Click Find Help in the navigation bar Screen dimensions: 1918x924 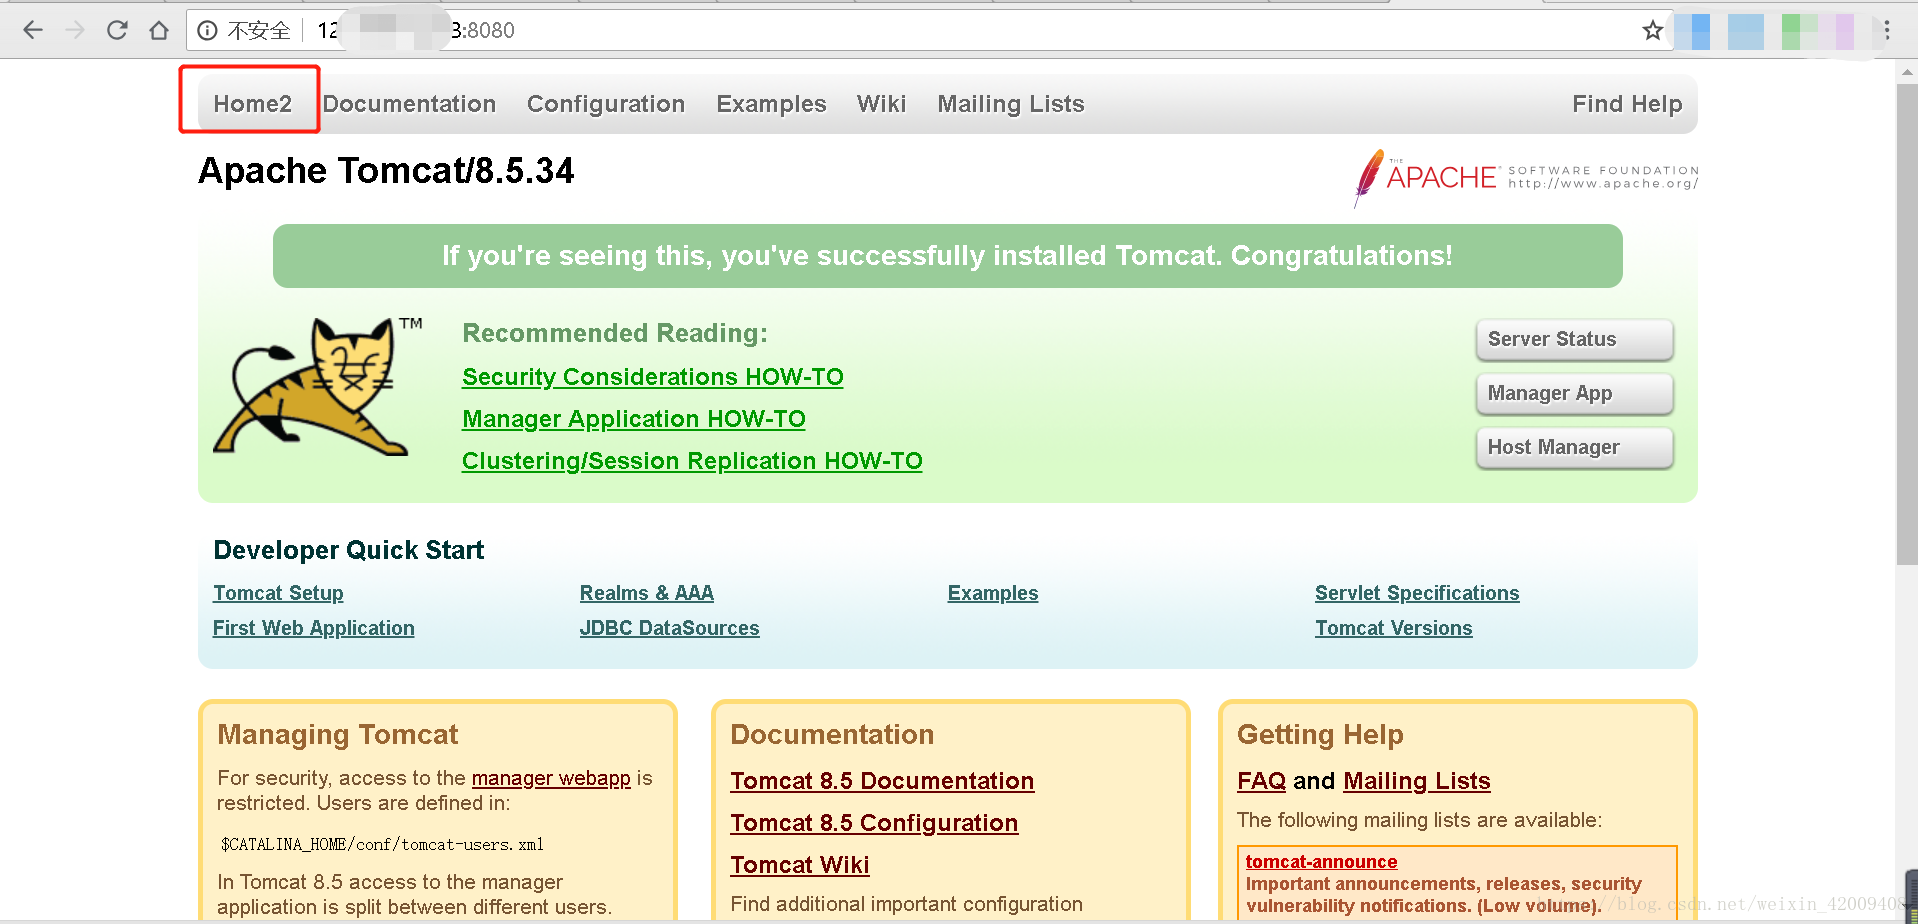click(x=1627, y=104)
